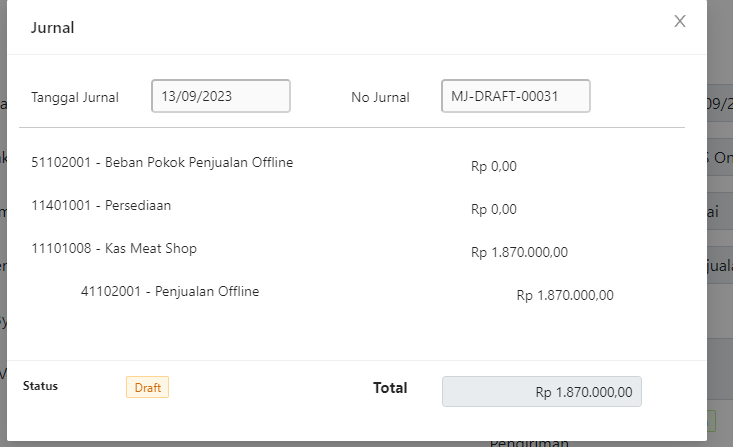Click the Status label

pyautogui.click(x=40, y=386)
